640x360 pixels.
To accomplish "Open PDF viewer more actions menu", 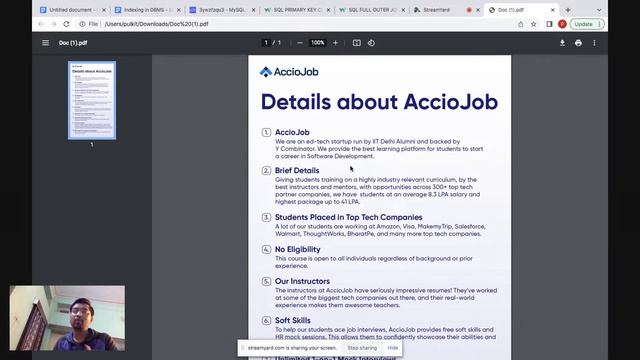I will tap(594, 43).
